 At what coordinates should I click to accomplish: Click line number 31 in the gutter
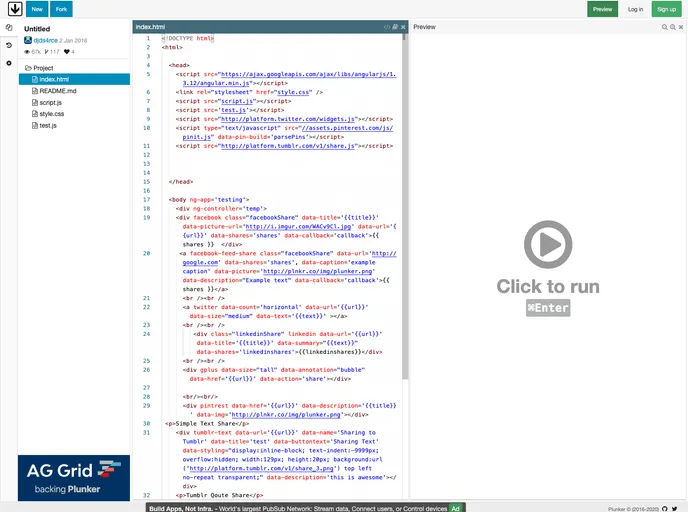click(x=147, y=433)
